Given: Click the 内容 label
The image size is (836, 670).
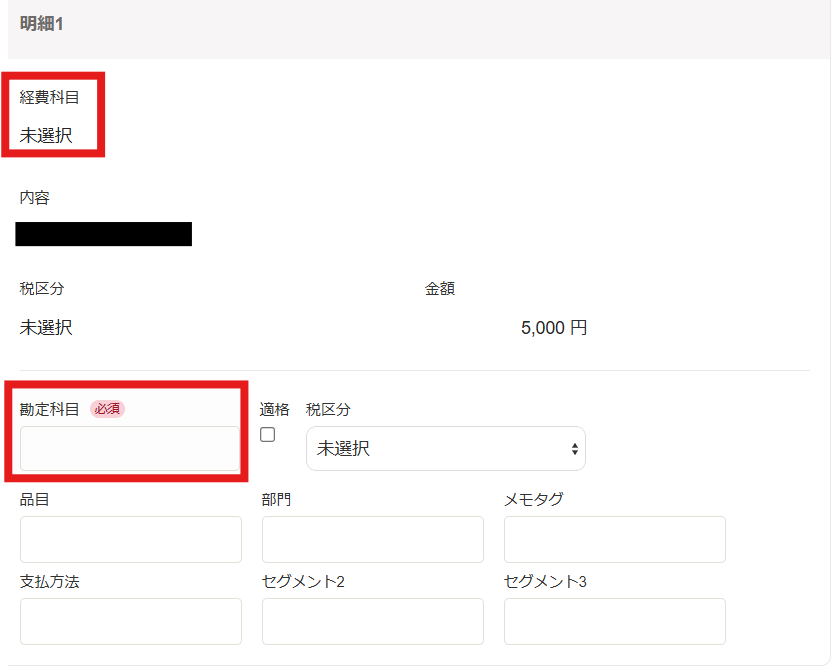Looking at the screenshot, I should click(35, 197).
